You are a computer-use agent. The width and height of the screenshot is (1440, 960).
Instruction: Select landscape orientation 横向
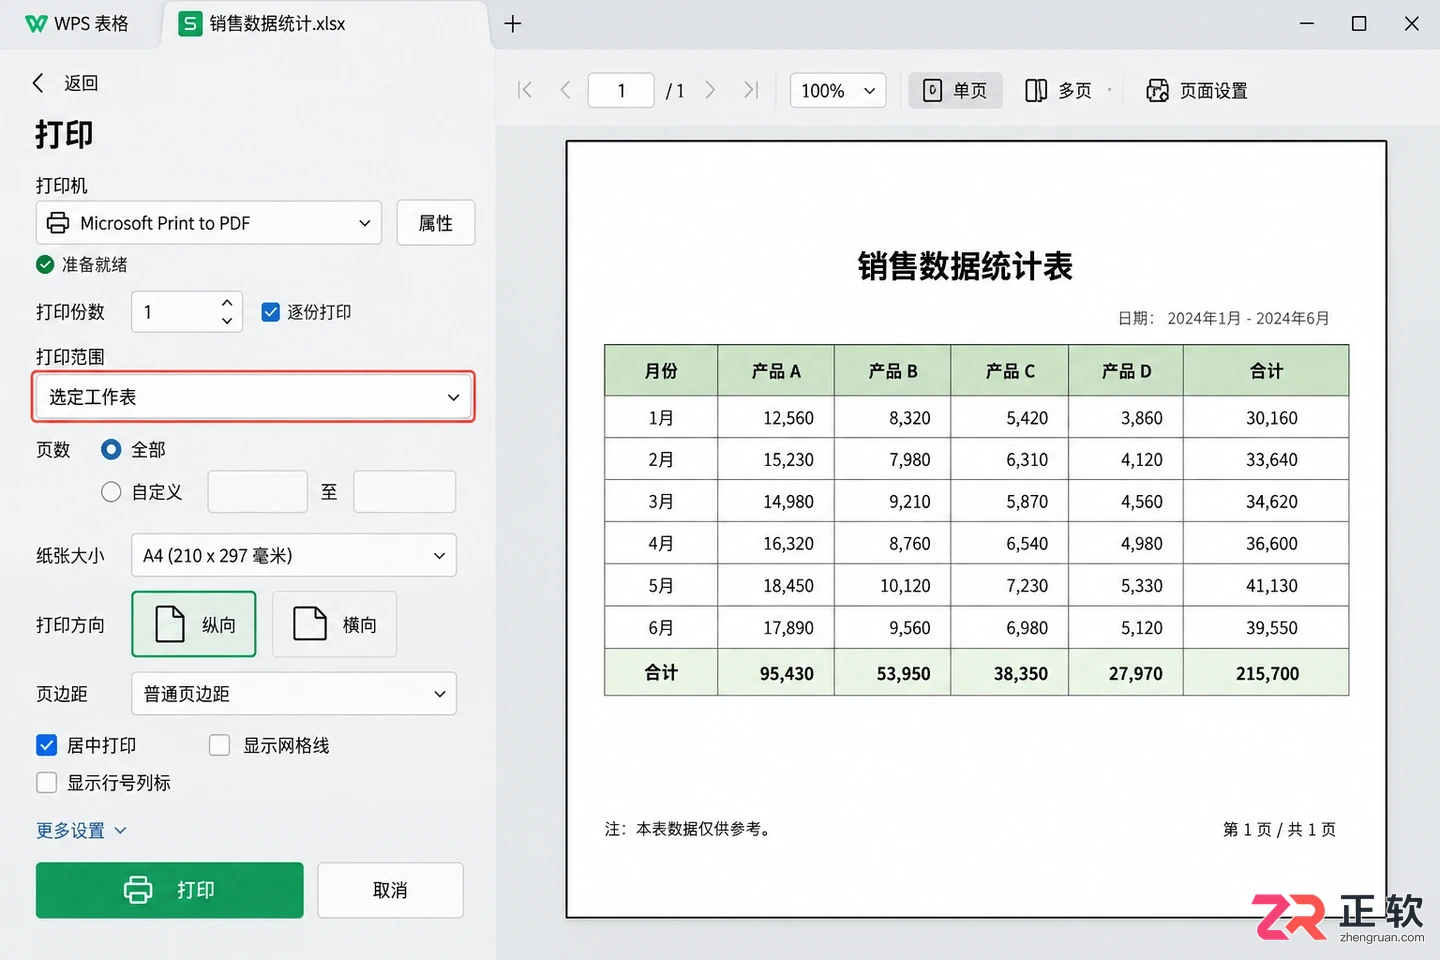tap(334, 624)
